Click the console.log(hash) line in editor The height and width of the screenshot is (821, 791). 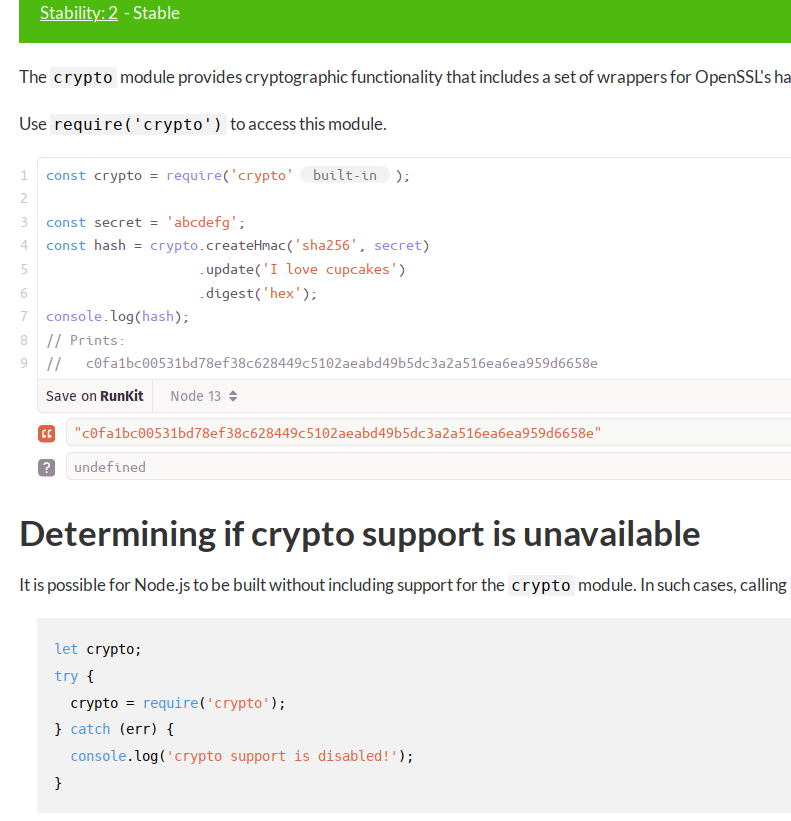[117, 317]
